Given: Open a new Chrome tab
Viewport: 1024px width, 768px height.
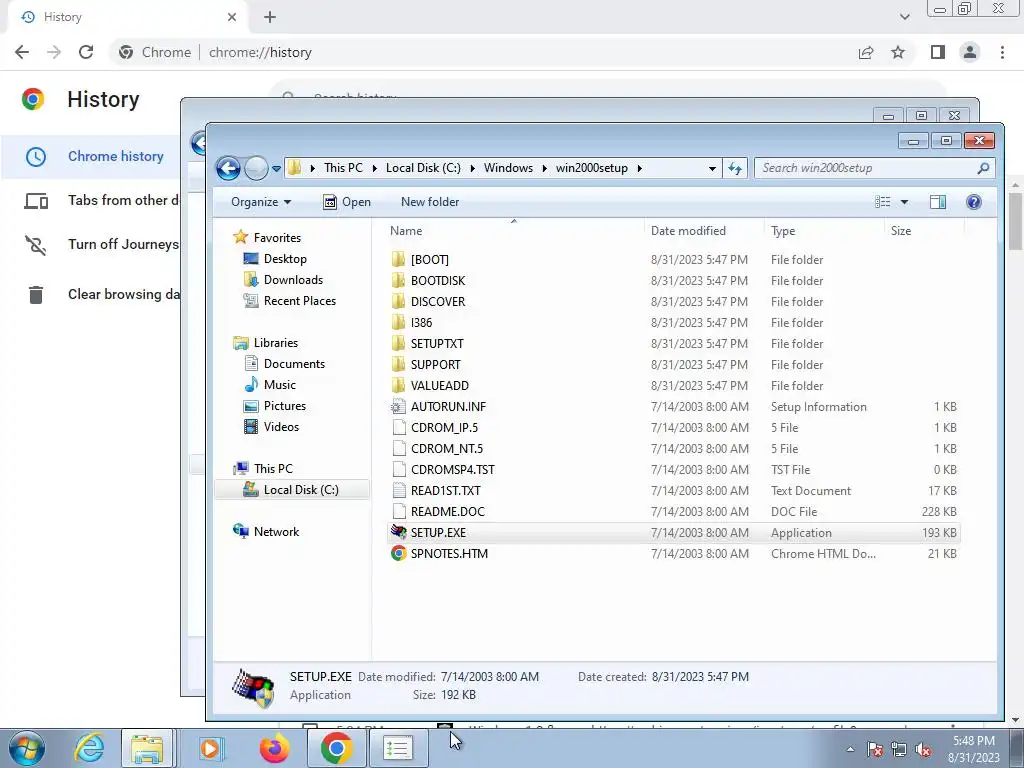Looking at the screenshot, I should [x=270, y=17].
